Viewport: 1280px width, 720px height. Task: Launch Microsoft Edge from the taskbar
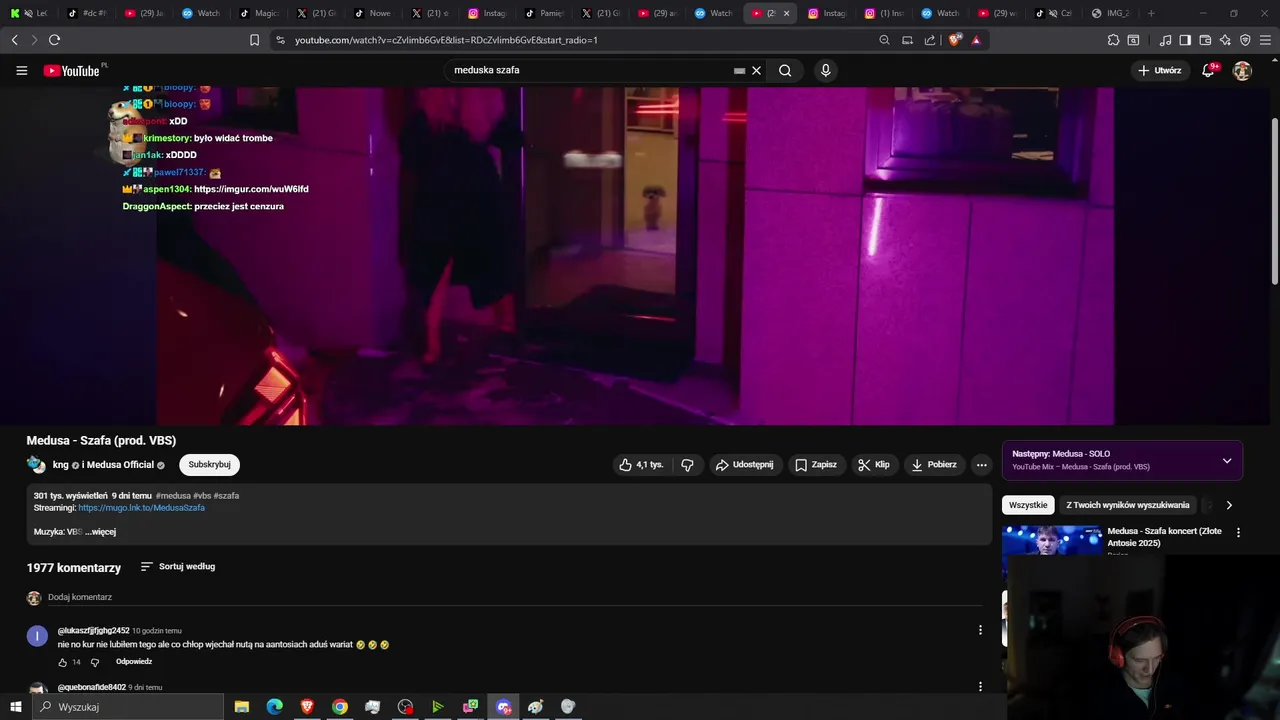pos(274,707)
